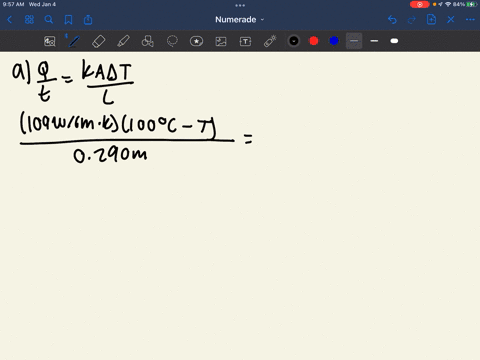480x360 pixels.
Task: Open search with the magnifier icon
Action: [49, 20]
